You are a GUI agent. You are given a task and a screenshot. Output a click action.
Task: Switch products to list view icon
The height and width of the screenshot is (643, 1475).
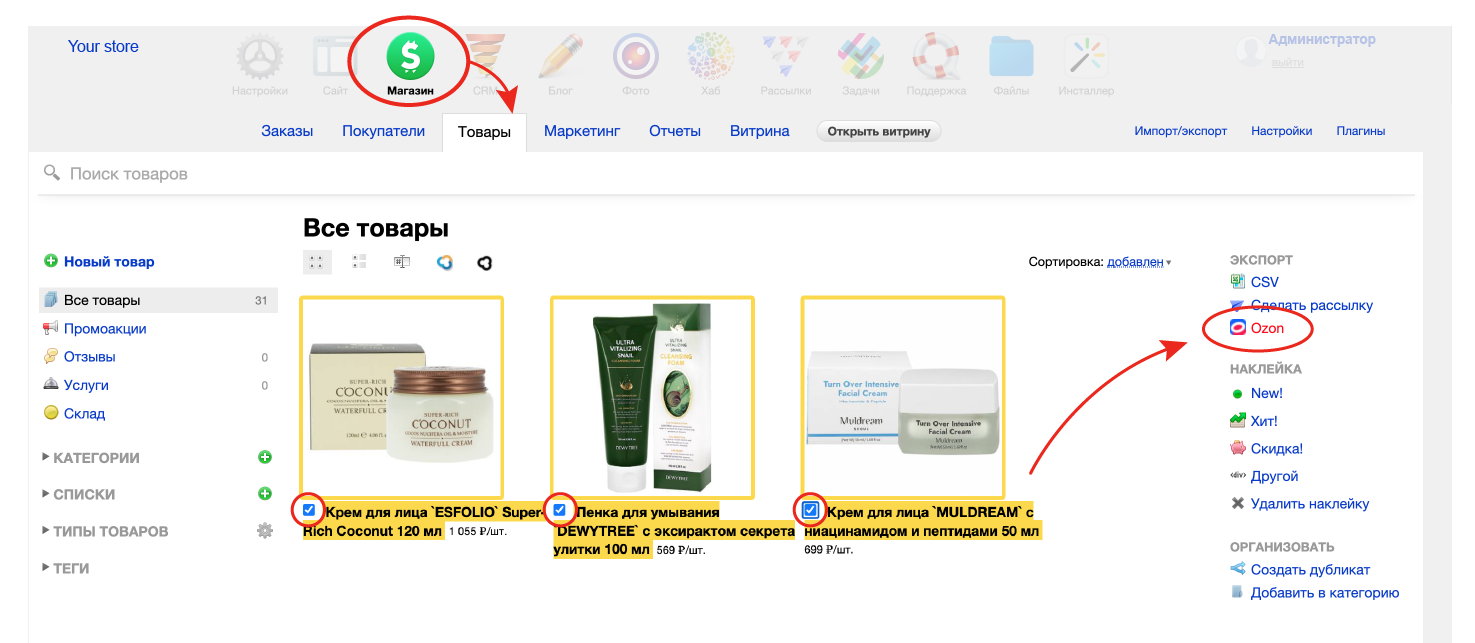(x=359, y=262)
